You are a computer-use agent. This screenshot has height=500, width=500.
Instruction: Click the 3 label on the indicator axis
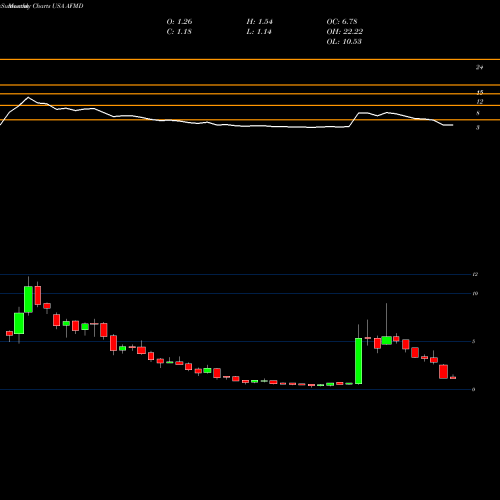point(478,127)
